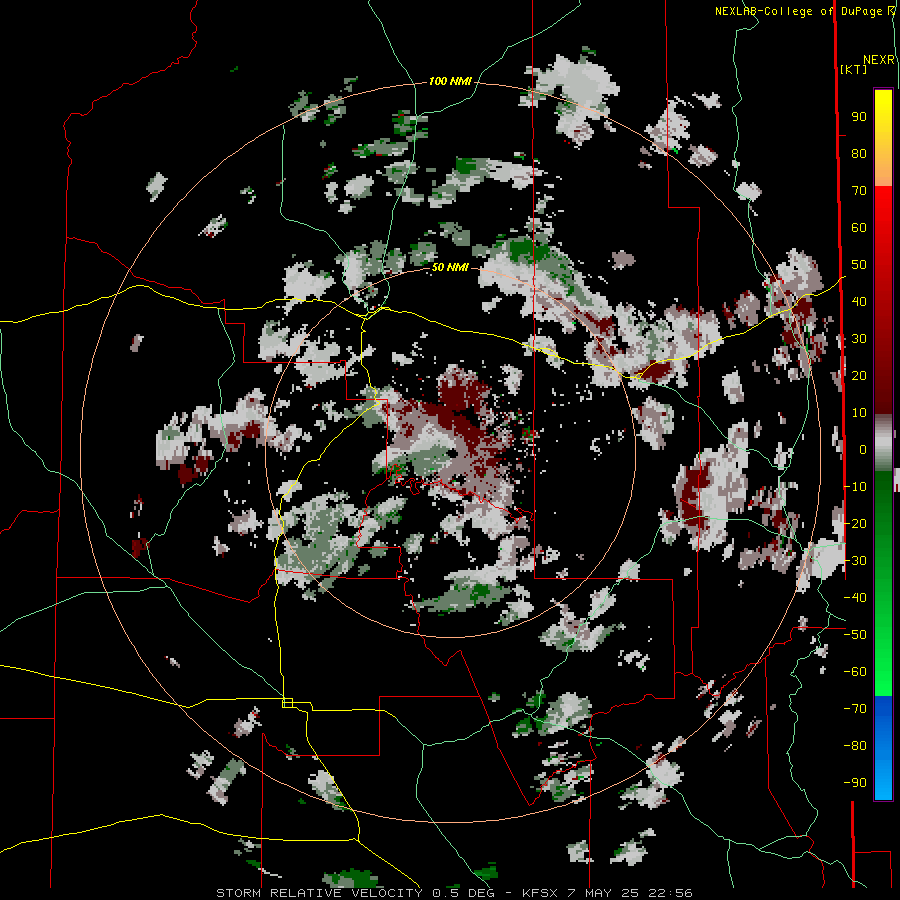Click the -80 value on velocity scale
This screenshot has height=900, width=900.
[855, 746]
